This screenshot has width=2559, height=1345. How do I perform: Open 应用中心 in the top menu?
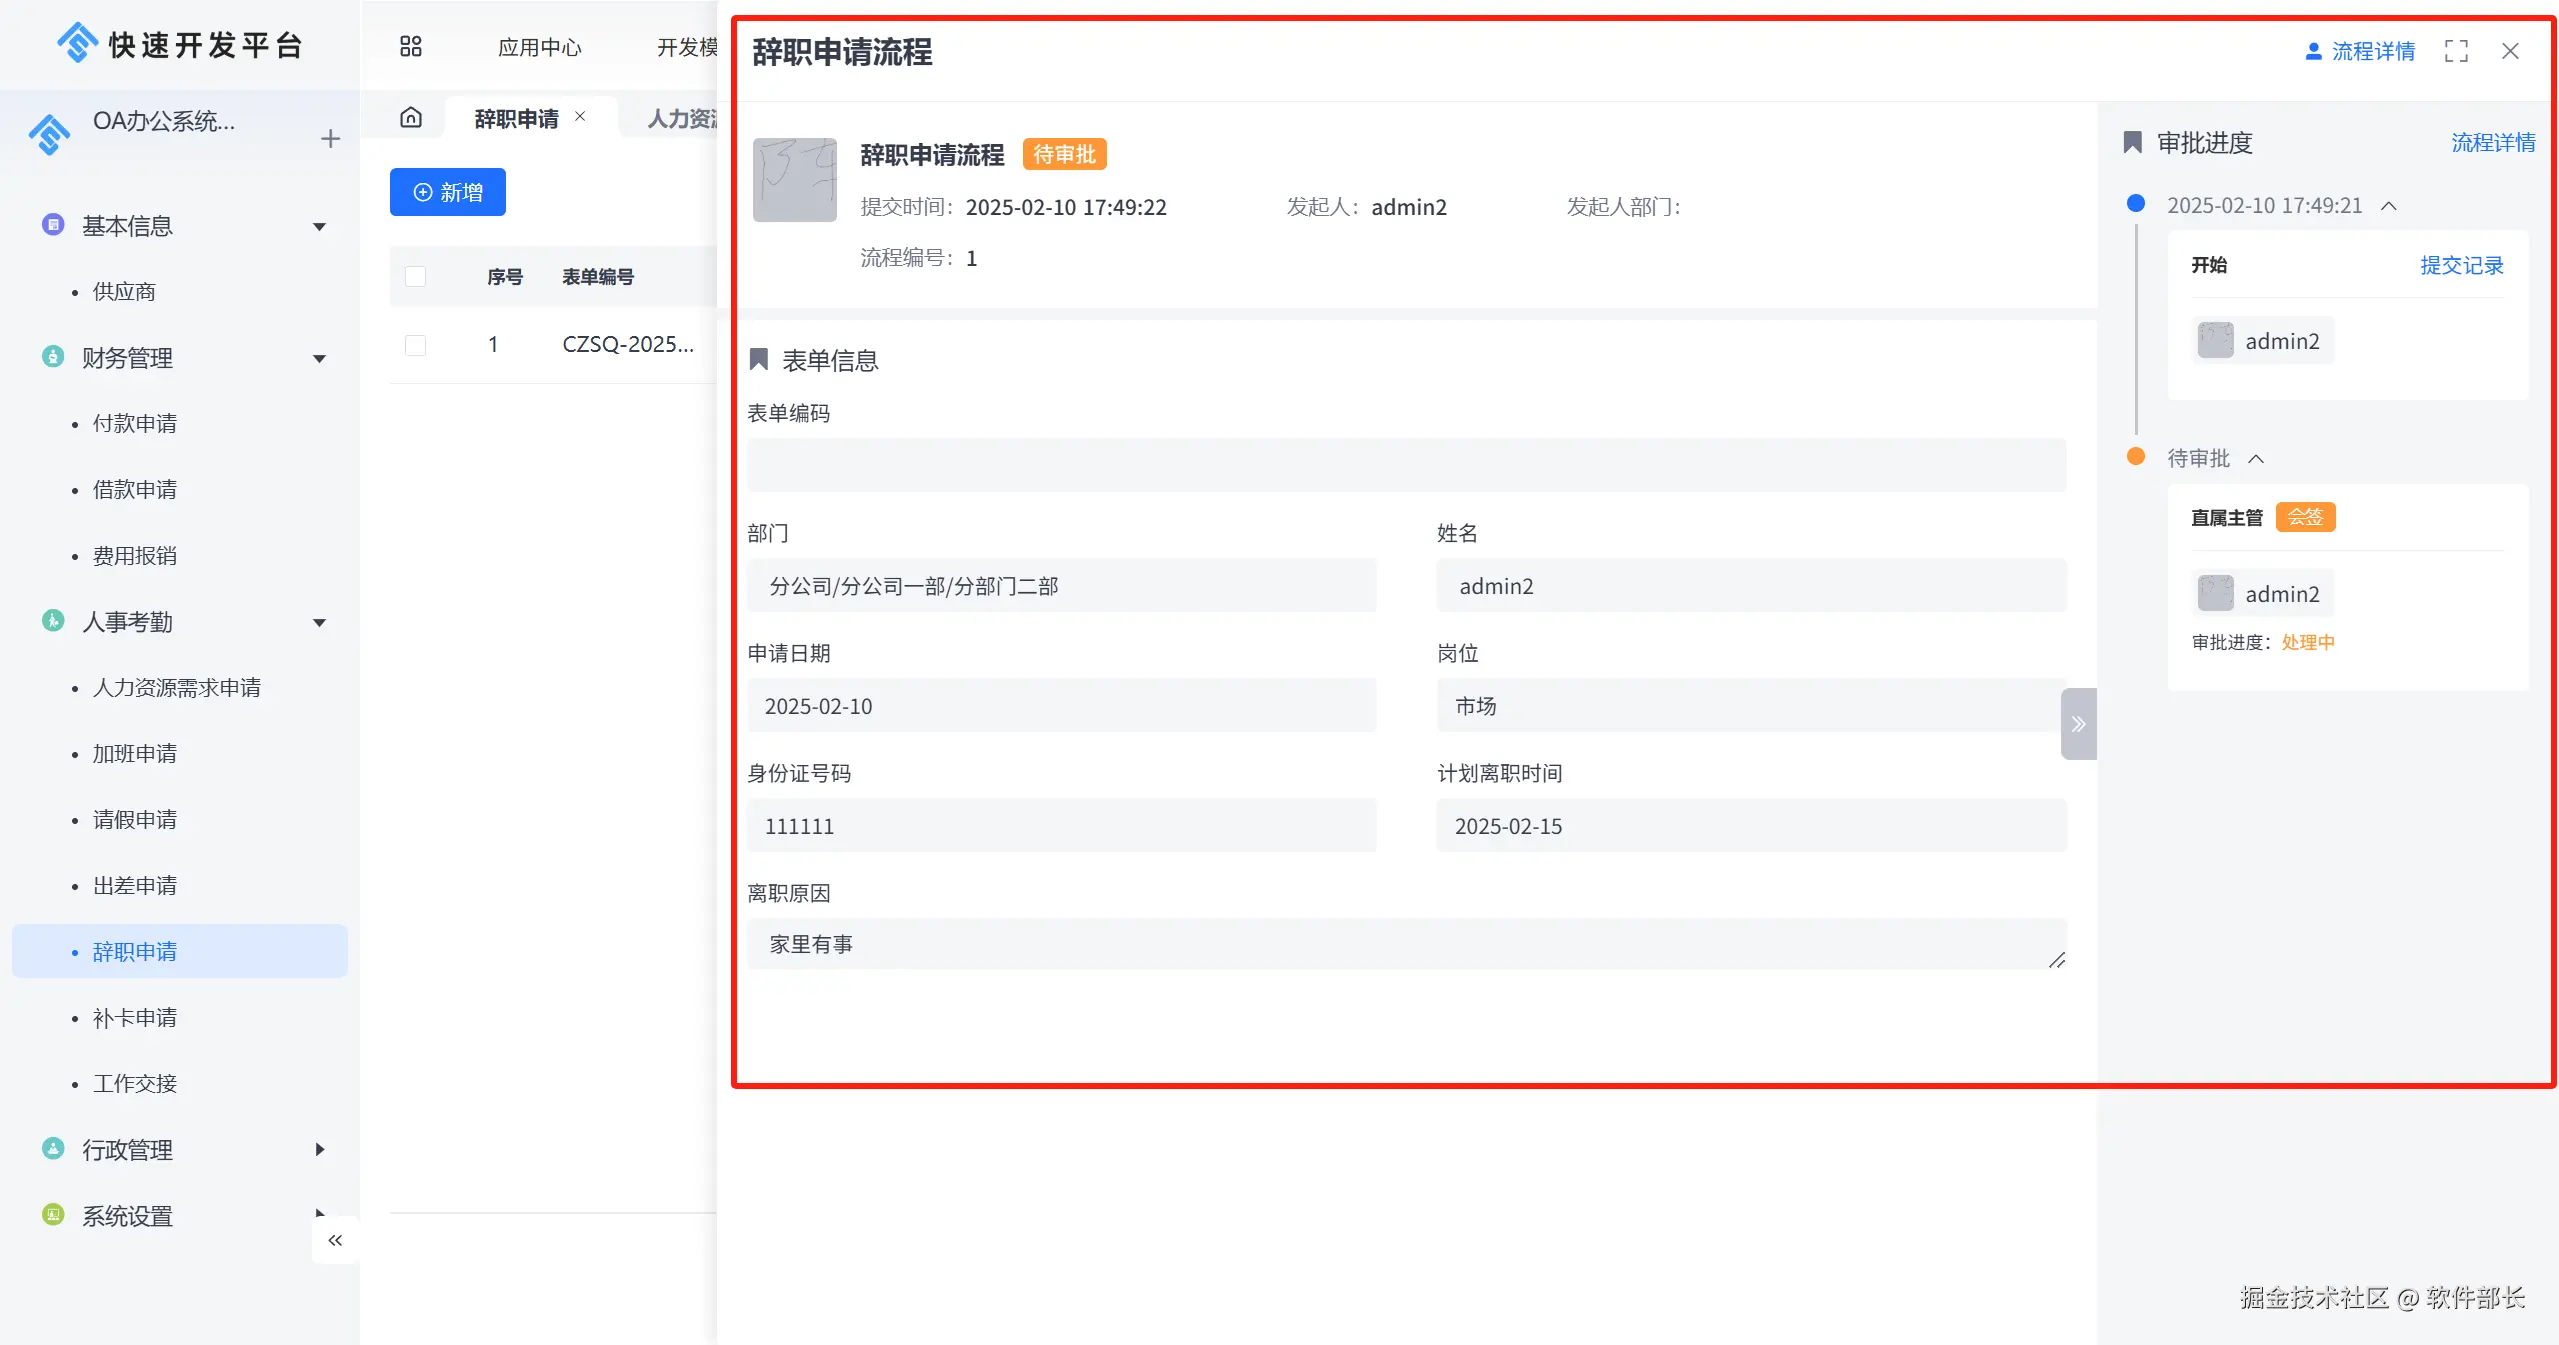(539, 47)
